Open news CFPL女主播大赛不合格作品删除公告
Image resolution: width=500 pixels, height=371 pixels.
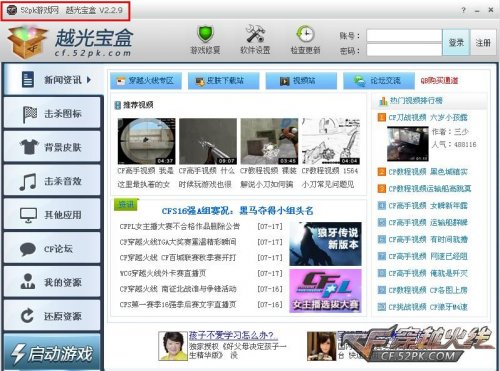180,227
